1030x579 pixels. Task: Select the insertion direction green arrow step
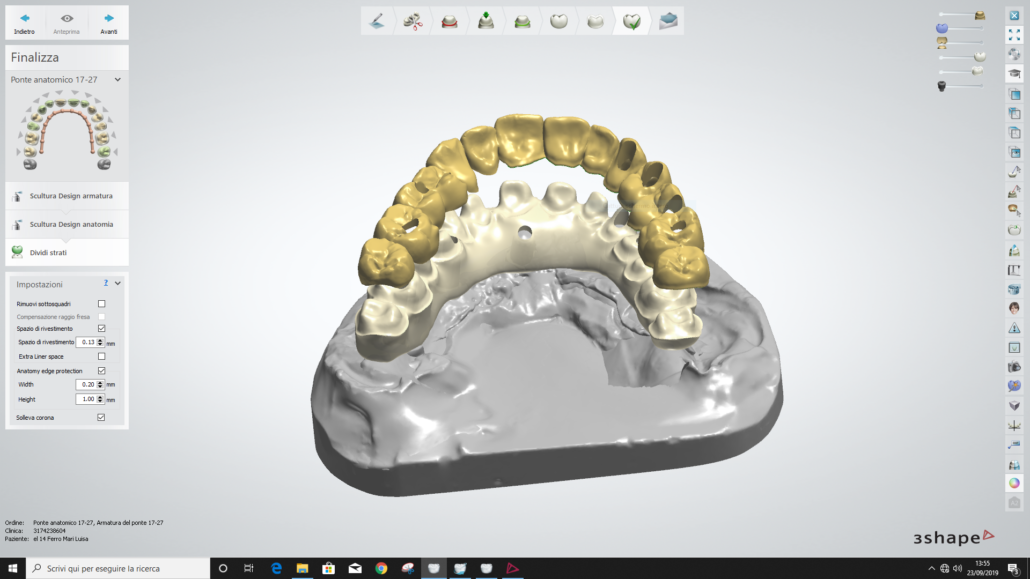(x=486, y=21)
